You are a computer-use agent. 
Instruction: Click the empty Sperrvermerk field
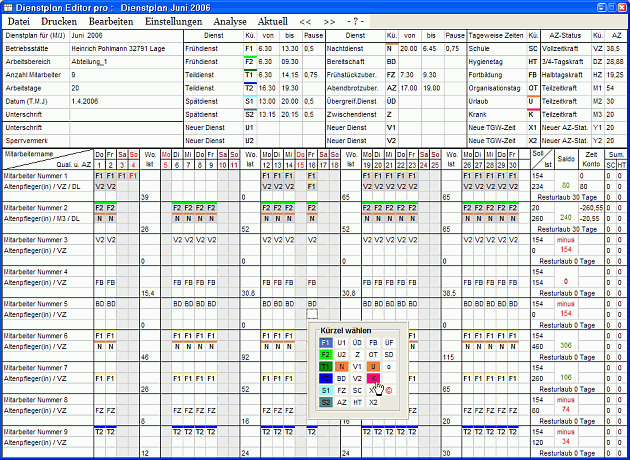click(126, 141)
